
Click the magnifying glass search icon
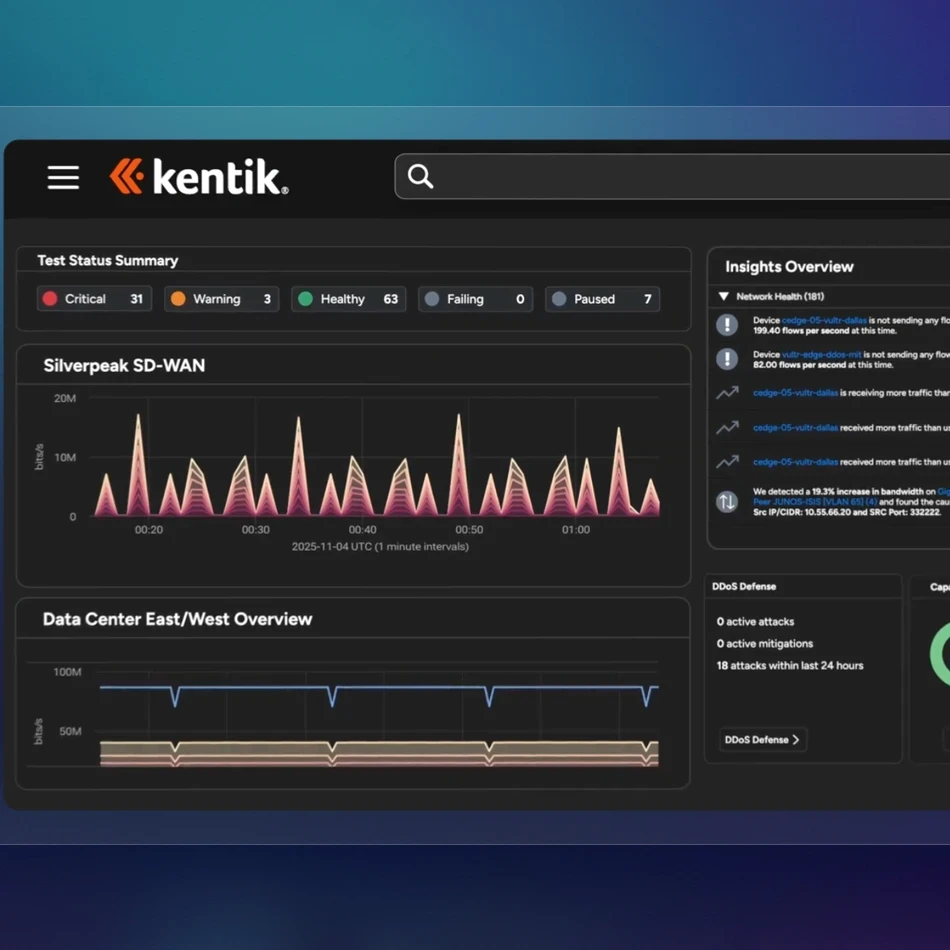(x=421, y=177)
